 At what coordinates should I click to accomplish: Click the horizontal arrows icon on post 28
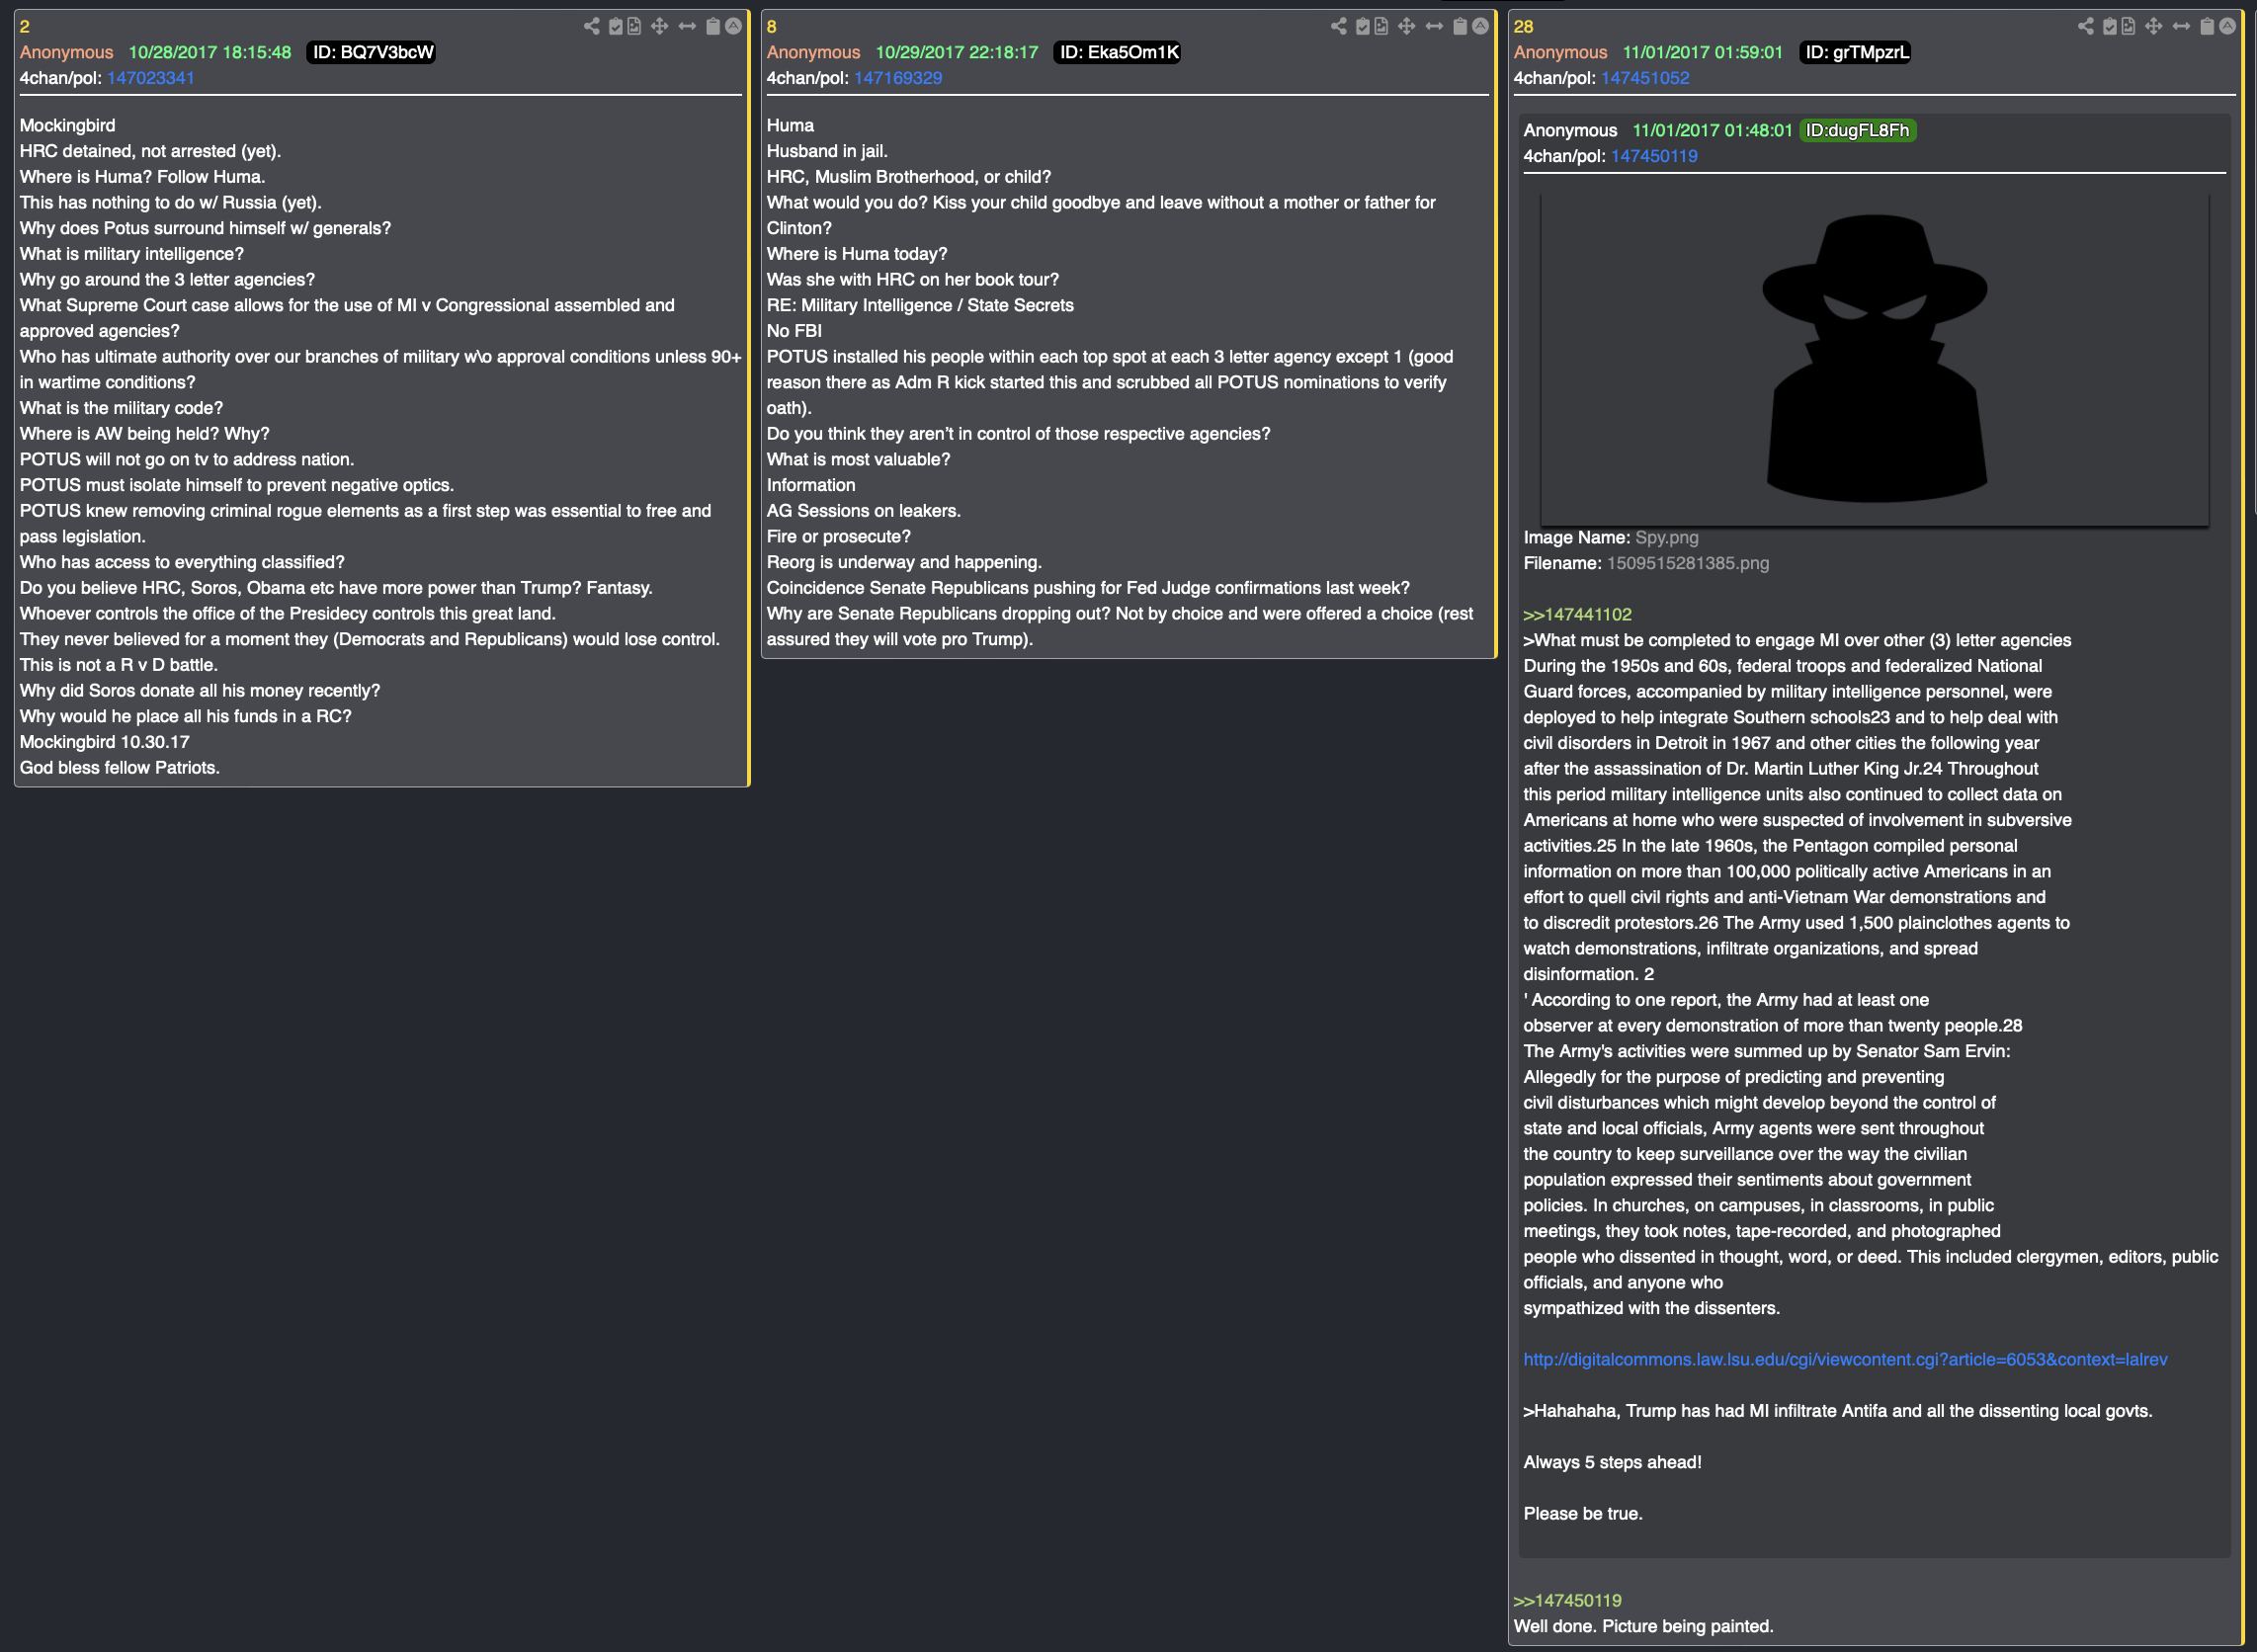(2181, 26)
